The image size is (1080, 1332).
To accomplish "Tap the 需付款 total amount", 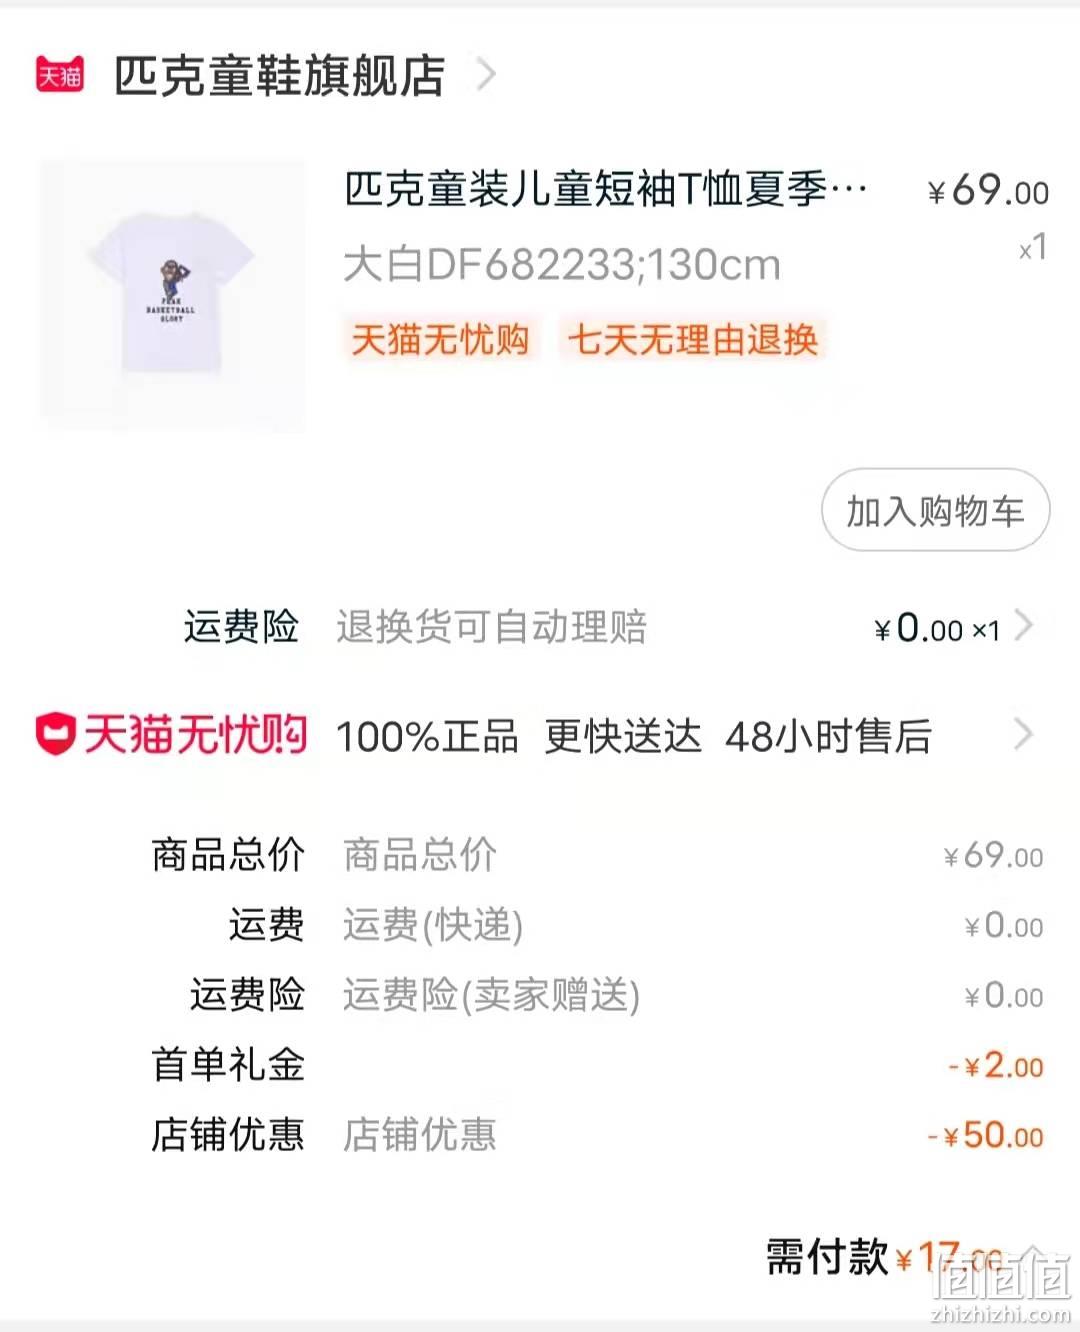I will pos(884,1258).
